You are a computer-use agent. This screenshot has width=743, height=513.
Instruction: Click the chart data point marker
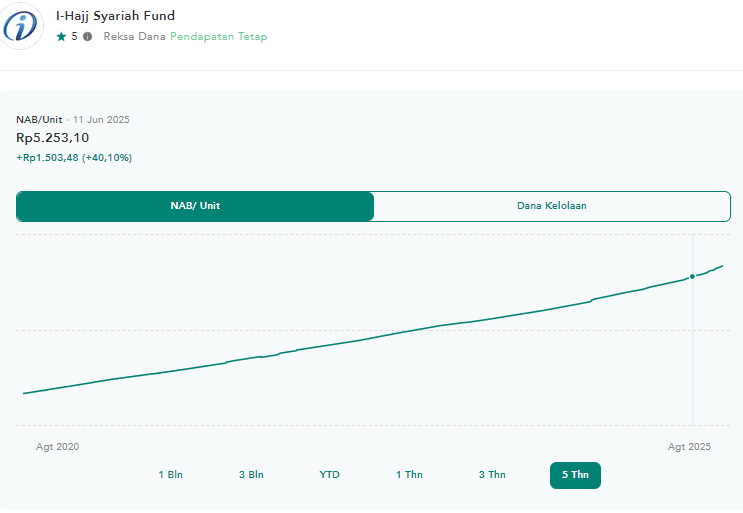(x=692, y=276)
